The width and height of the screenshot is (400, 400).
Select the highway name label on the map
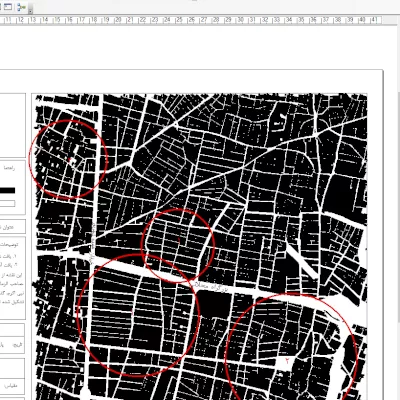tap(211, 287)
